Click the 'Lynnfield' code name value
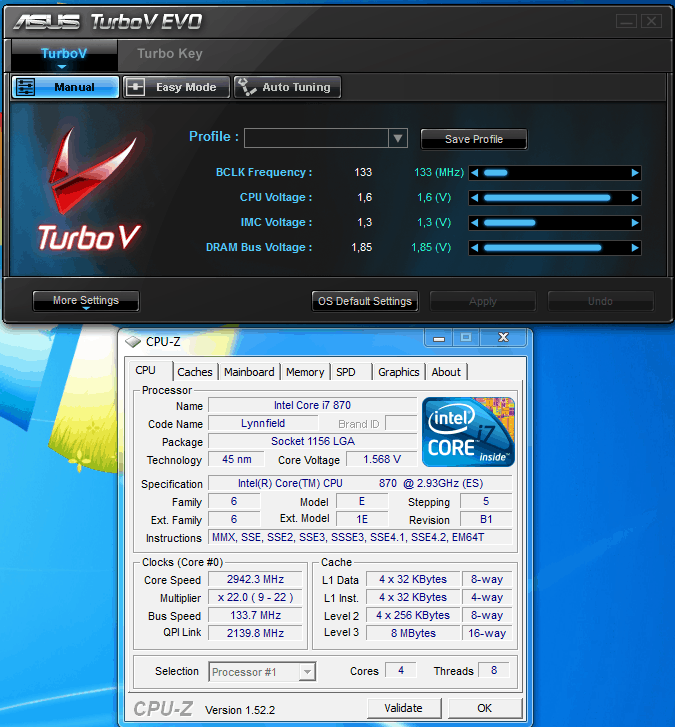Image resolution: width=675 pixels, height=727 pixels. pyautogui.click(x=263, y=423)
